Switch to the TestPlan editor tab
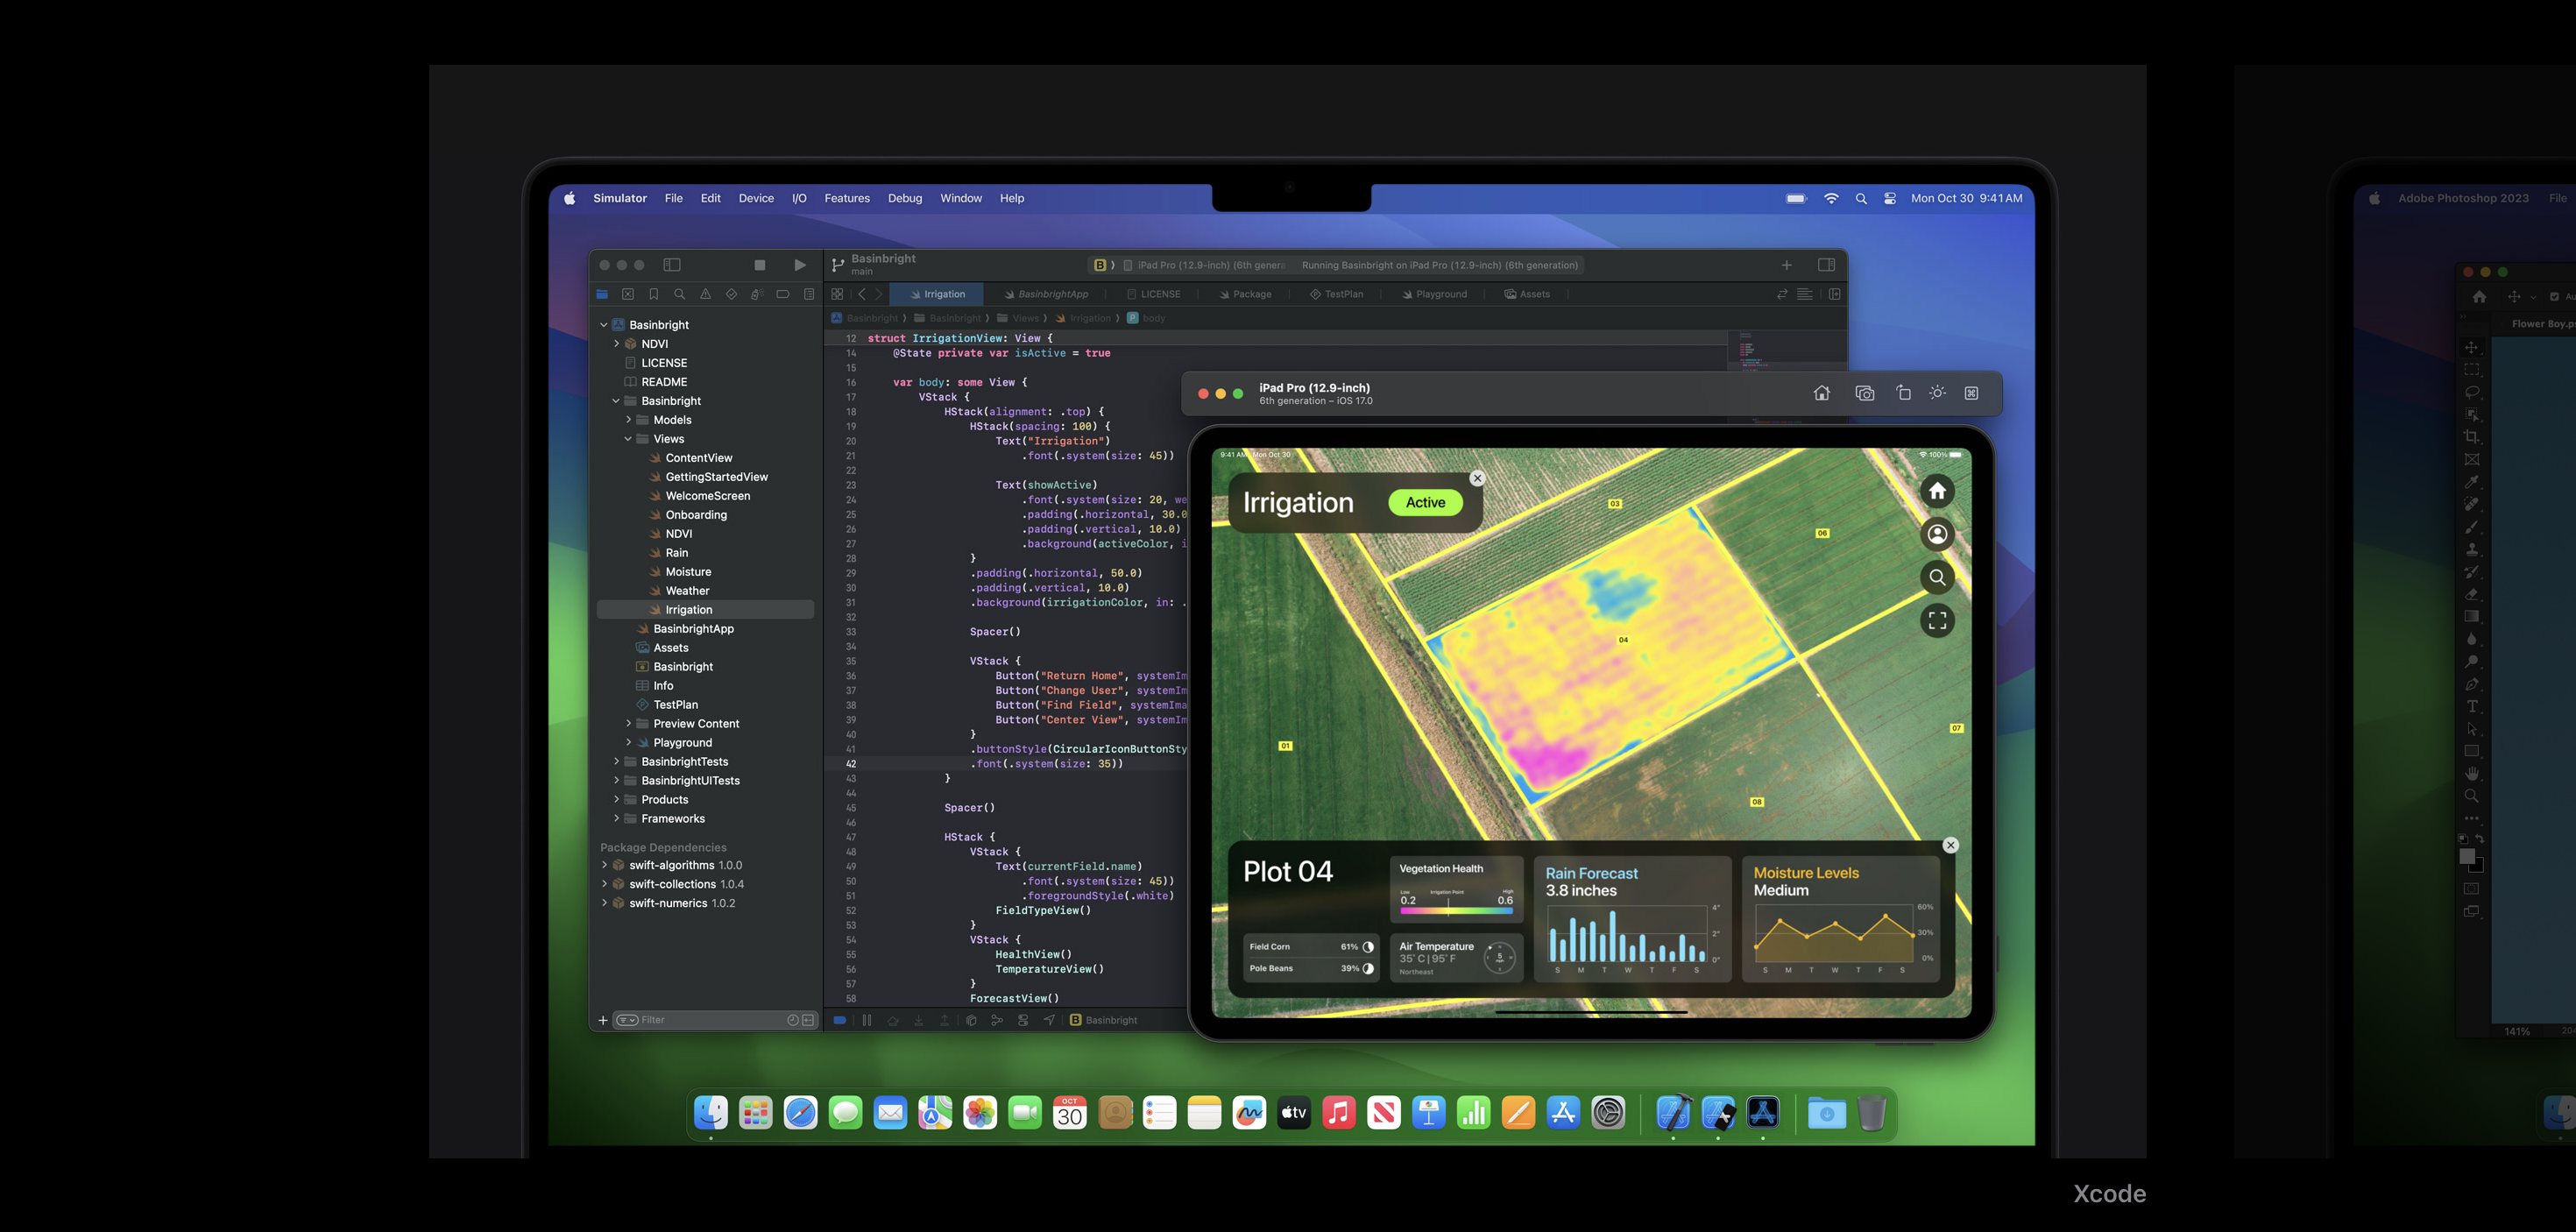Viewport: 2576px width, 1232px height. [x=1337, y=294]
